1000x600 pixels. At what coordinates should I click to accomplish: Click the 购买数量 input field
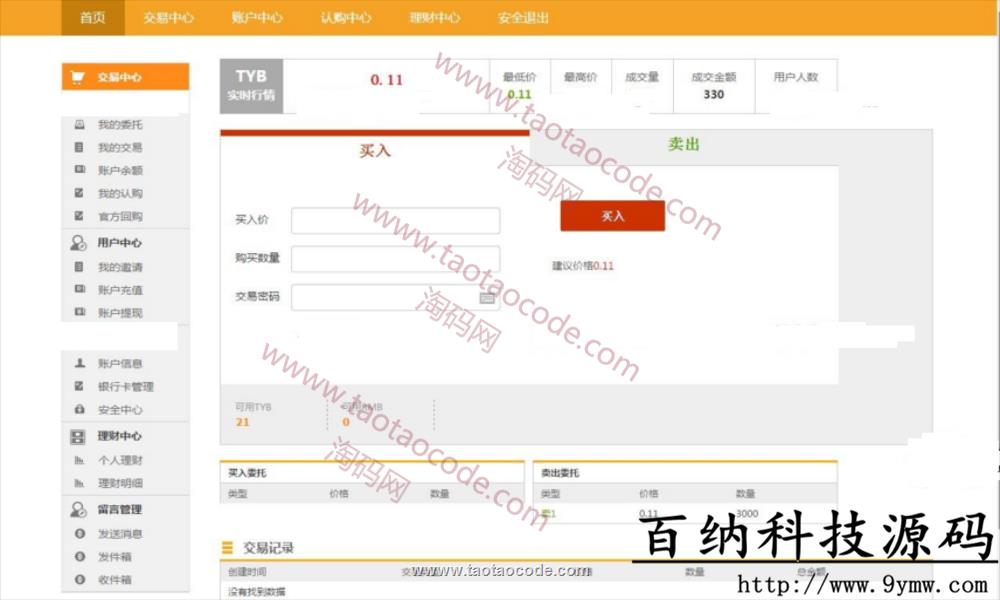pos(395,259)
